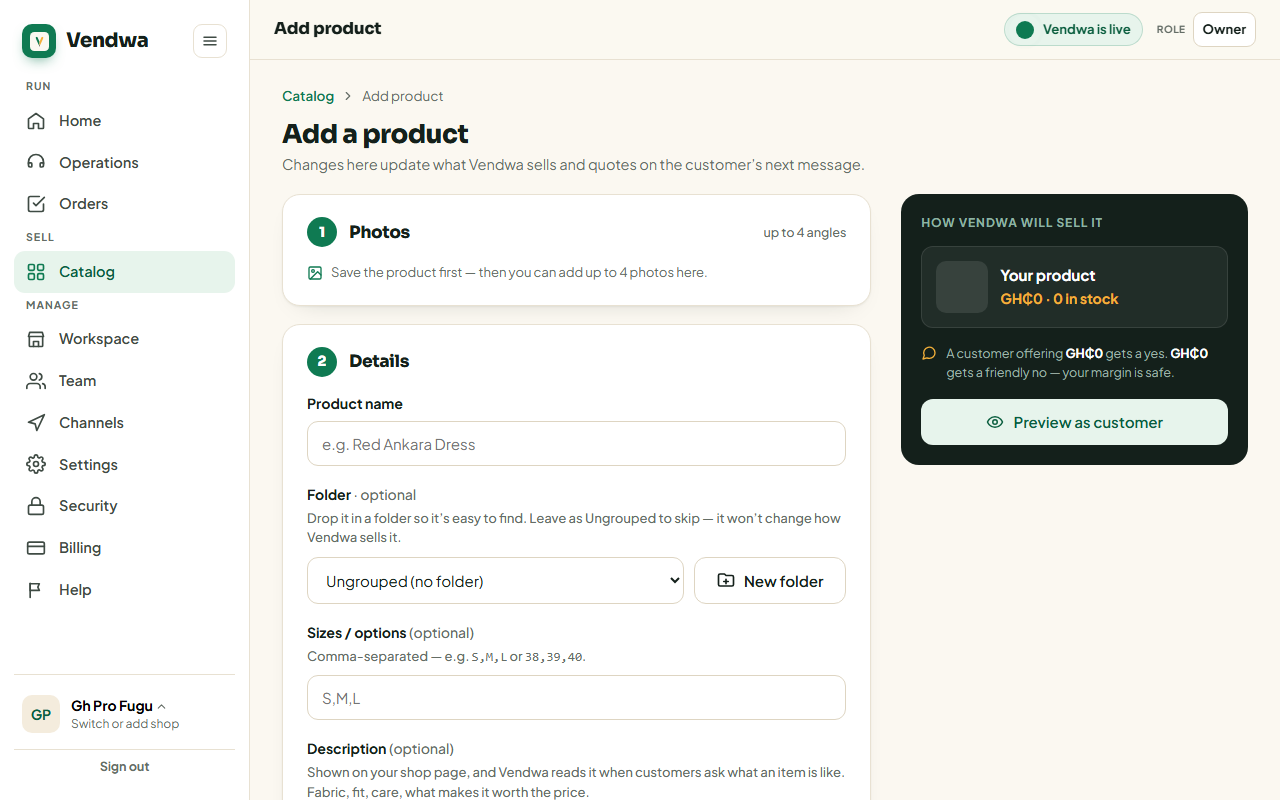The width and height of the screenshot is (1280, 800).
Task: Click the Vendwa logo icon
Action: pos(39,41)
